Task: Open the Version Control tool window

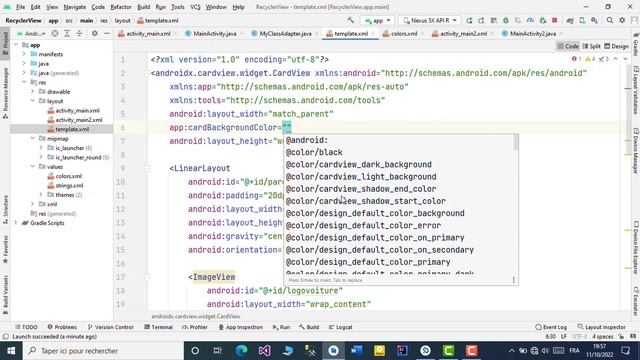Action: [x=111, y=327]
